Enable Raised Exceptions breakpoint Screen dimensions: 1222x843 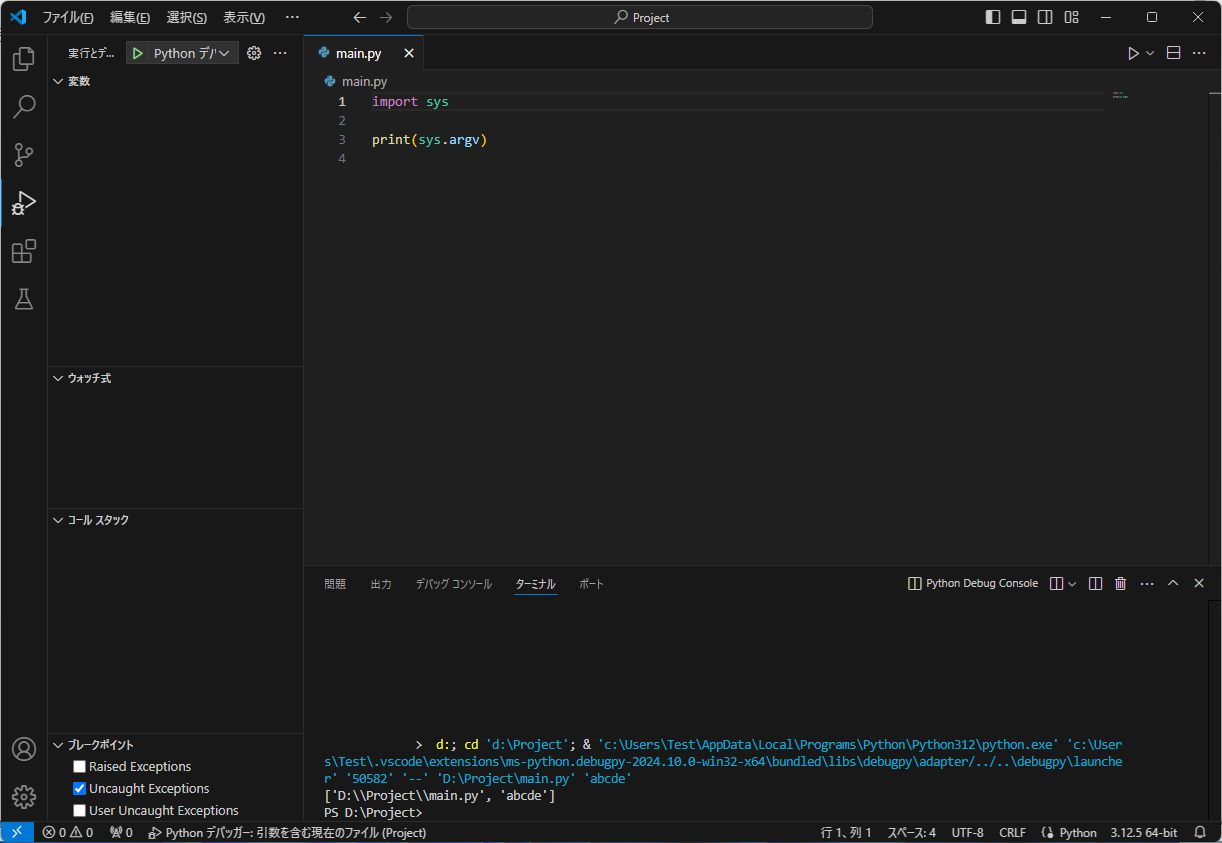pyautogui.click(x=80, y=767)
